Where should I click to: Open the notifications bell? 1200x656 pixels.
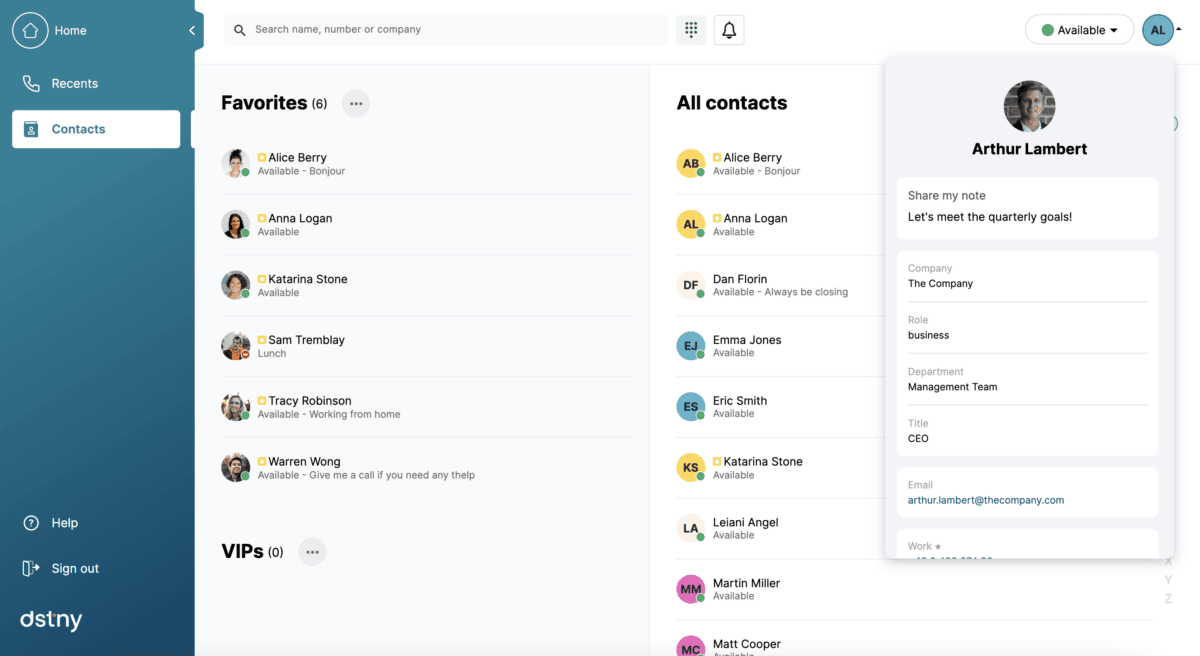729,30
